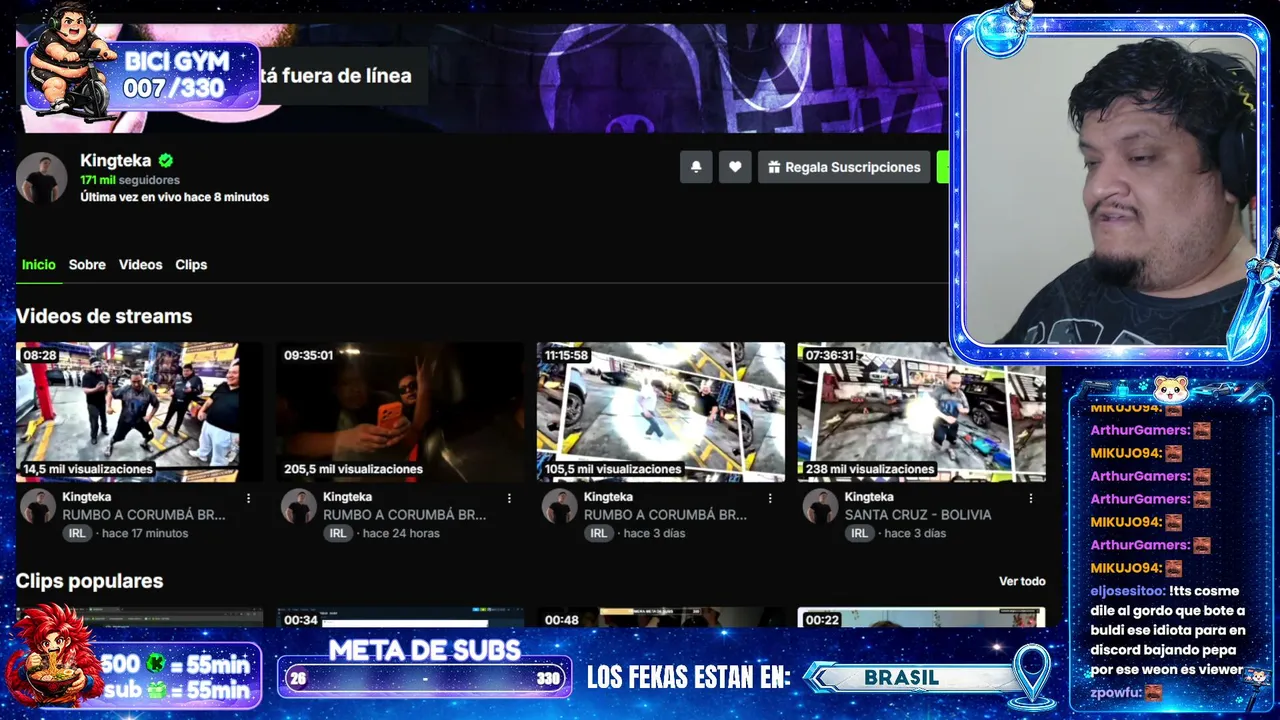The image size is (1280, 720).
Task: Play the 11:15:58 stream video thumbnail
Action: point(661,412)
